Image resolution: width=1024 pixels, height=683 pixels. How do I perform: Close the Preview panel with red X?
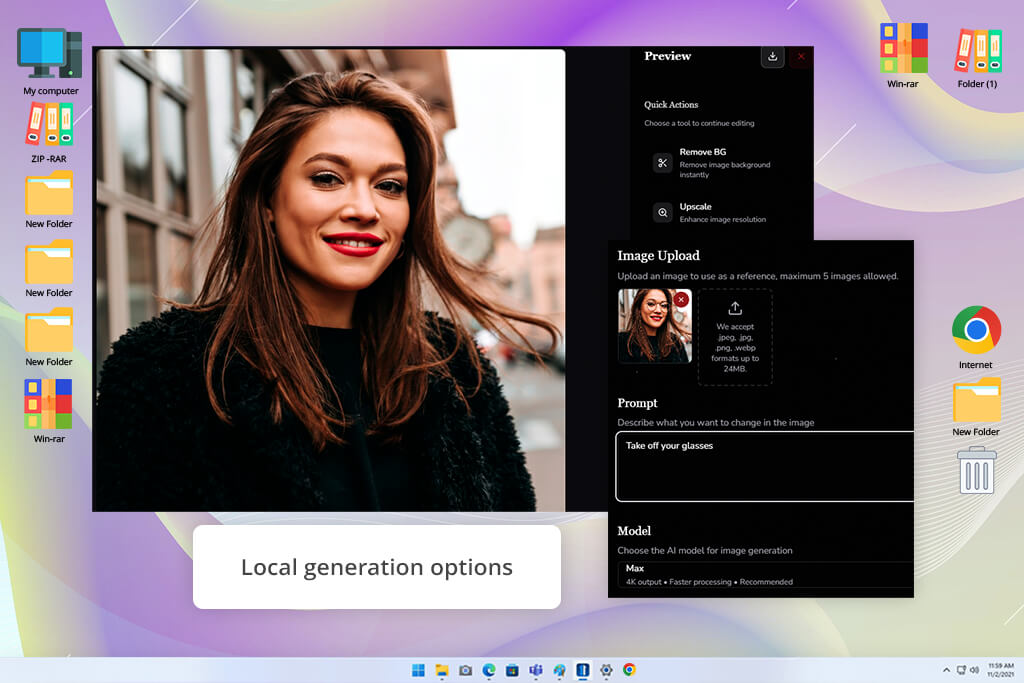coord(801,57)
